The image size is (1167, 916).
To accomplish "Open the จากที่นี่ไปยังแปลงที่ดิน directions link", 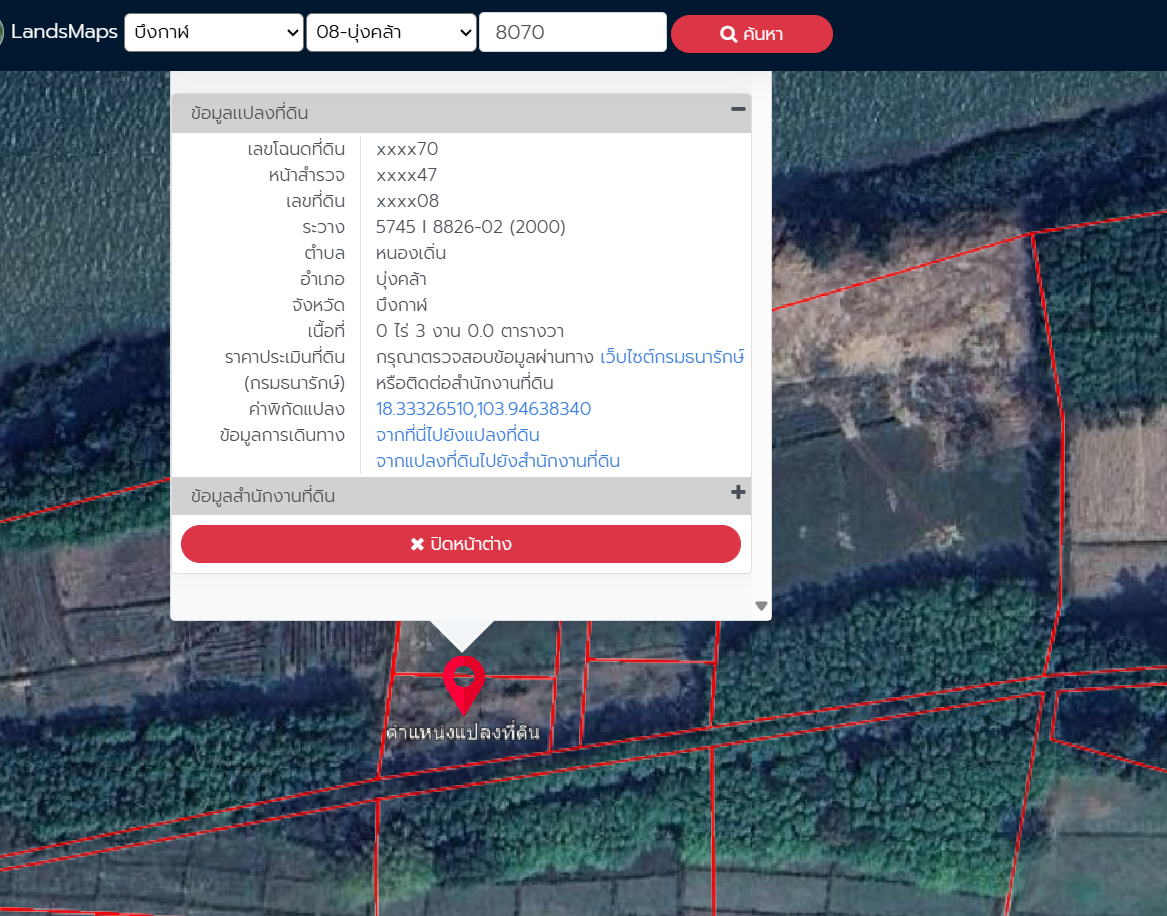I will (x=458, y=435).
